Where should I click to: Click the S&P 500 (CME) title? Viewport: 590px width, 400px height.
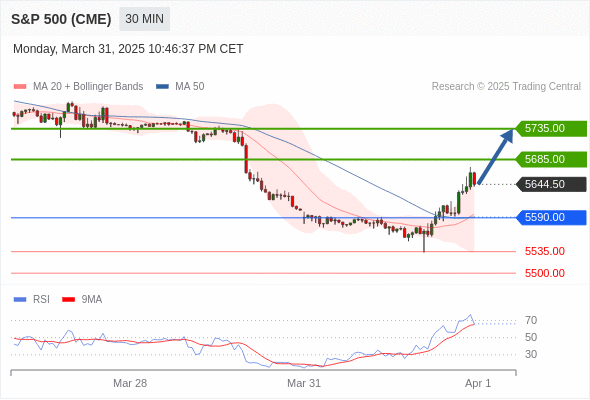[x=61, y=19]
